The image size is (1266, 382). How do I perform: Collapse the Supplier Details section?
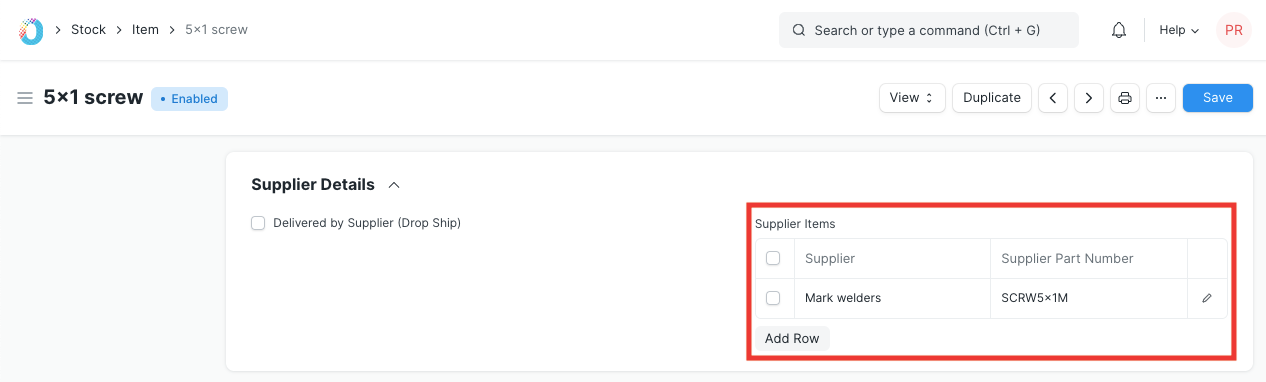394,185
